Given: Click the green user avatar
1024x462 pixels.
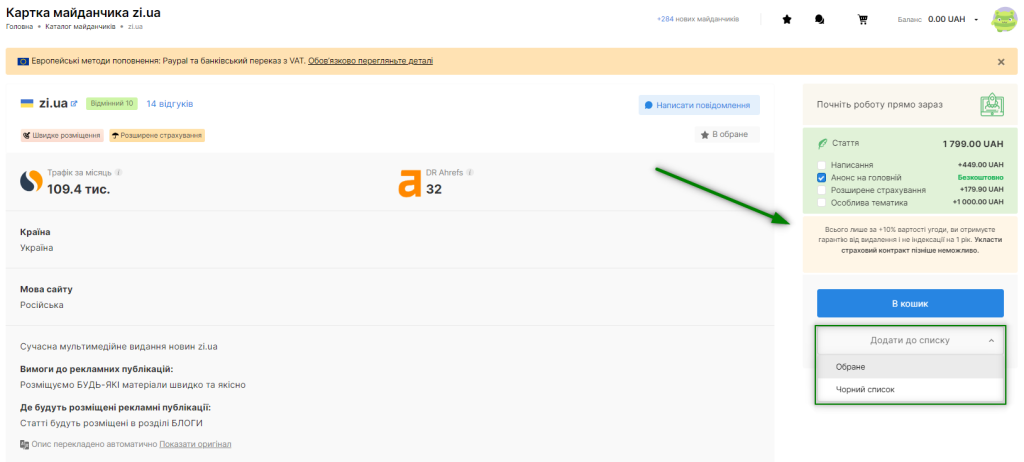Looking at the screenshot, I should pyautogui.click(x=1003, y=19).
